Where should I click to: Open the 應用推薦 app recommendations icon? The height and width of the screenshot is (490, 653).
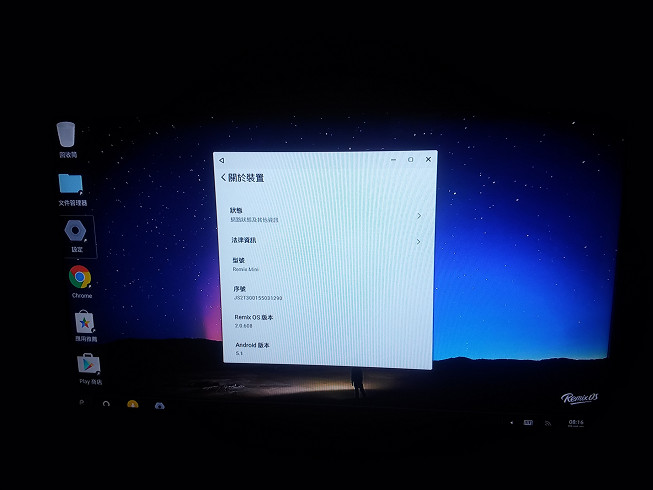[x=85, y=326]
